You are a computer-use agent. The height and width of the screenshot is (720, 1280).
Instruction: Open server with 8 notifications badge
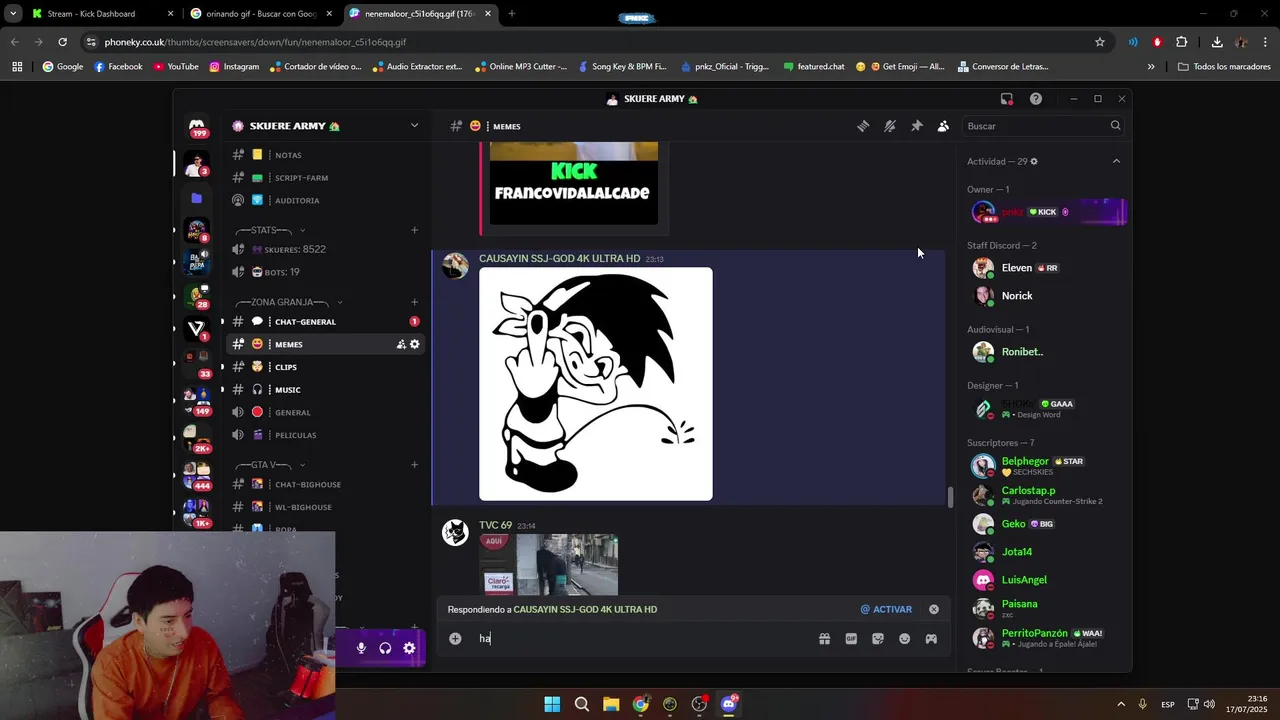click(x=197, y=231)
